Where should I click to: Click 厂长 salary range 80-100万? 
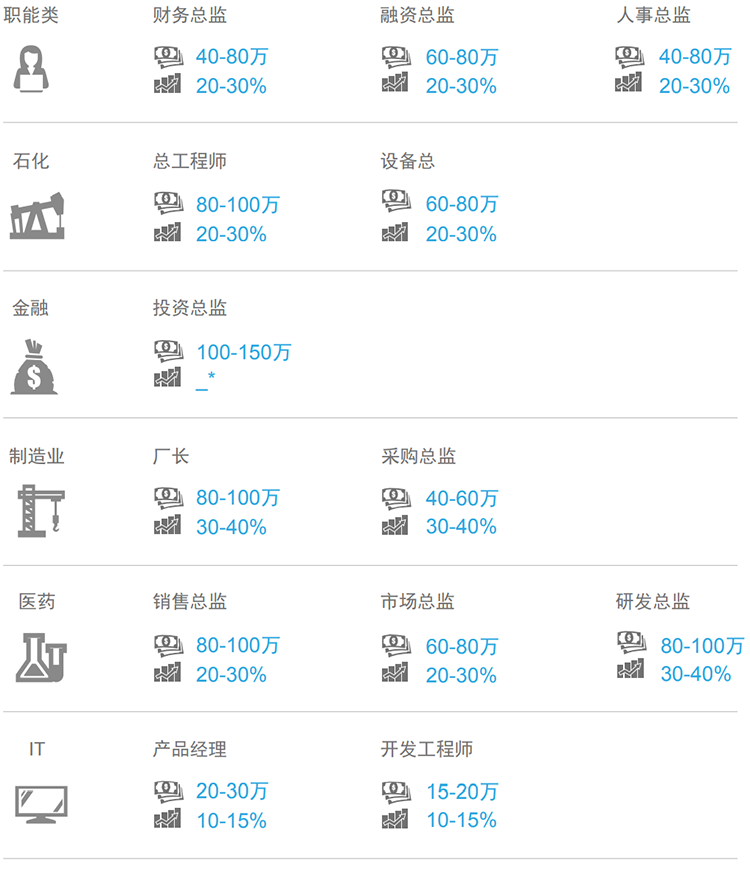click(237, 498)
